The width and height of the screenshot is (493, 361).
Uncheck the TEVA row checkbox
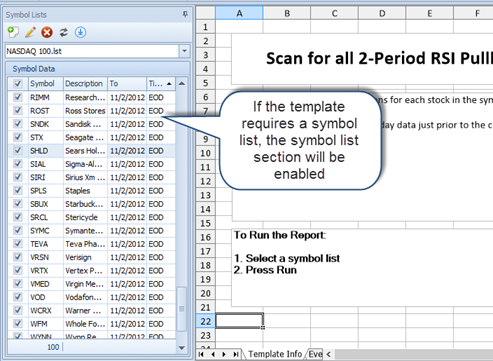(18, 244)
